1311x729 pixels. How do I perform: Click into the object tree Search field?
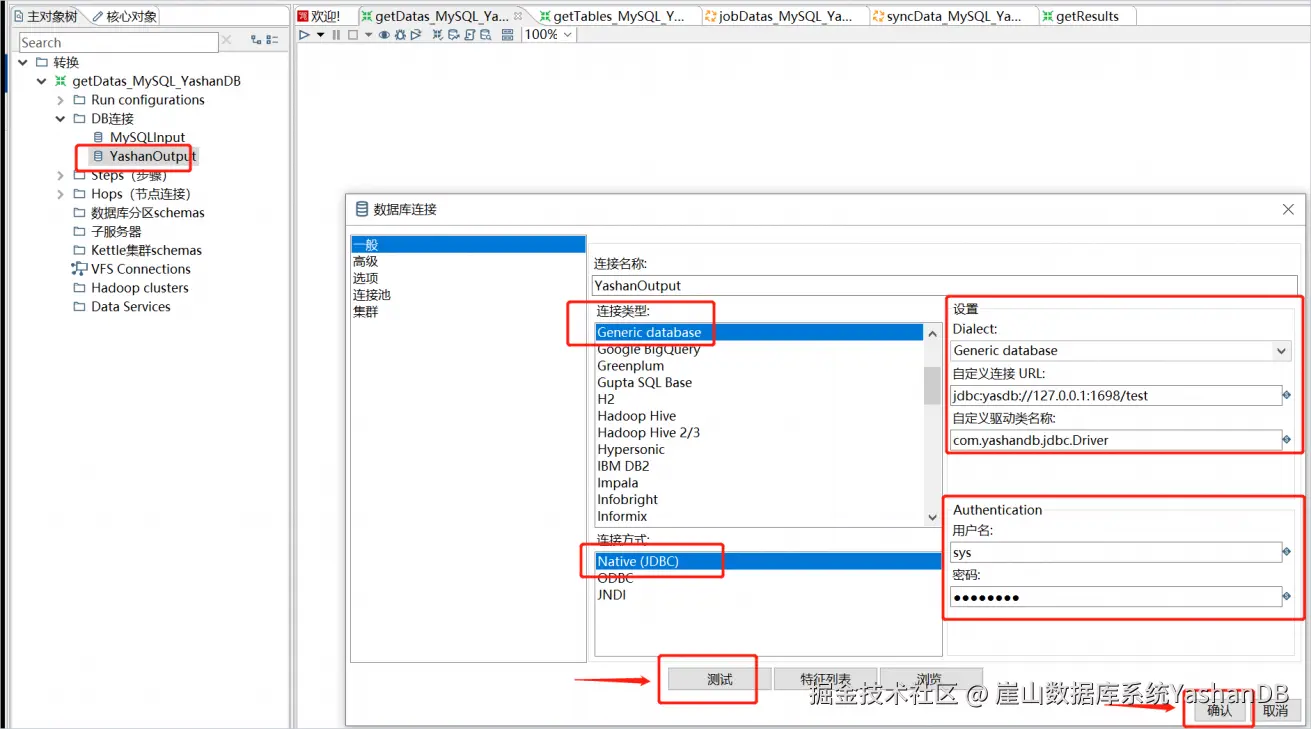[x=118, y=42]
